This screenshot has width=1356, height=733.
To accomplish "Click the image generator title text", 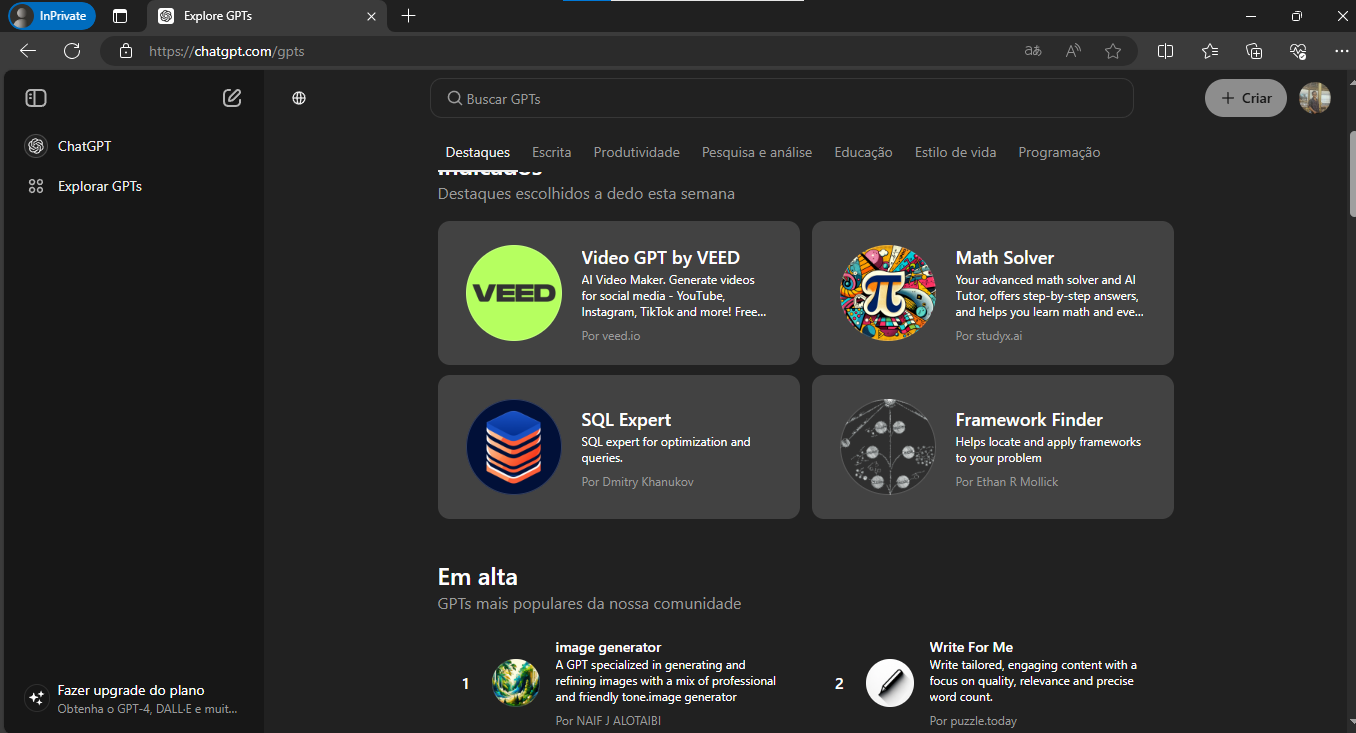I will (x=608, y=647).
